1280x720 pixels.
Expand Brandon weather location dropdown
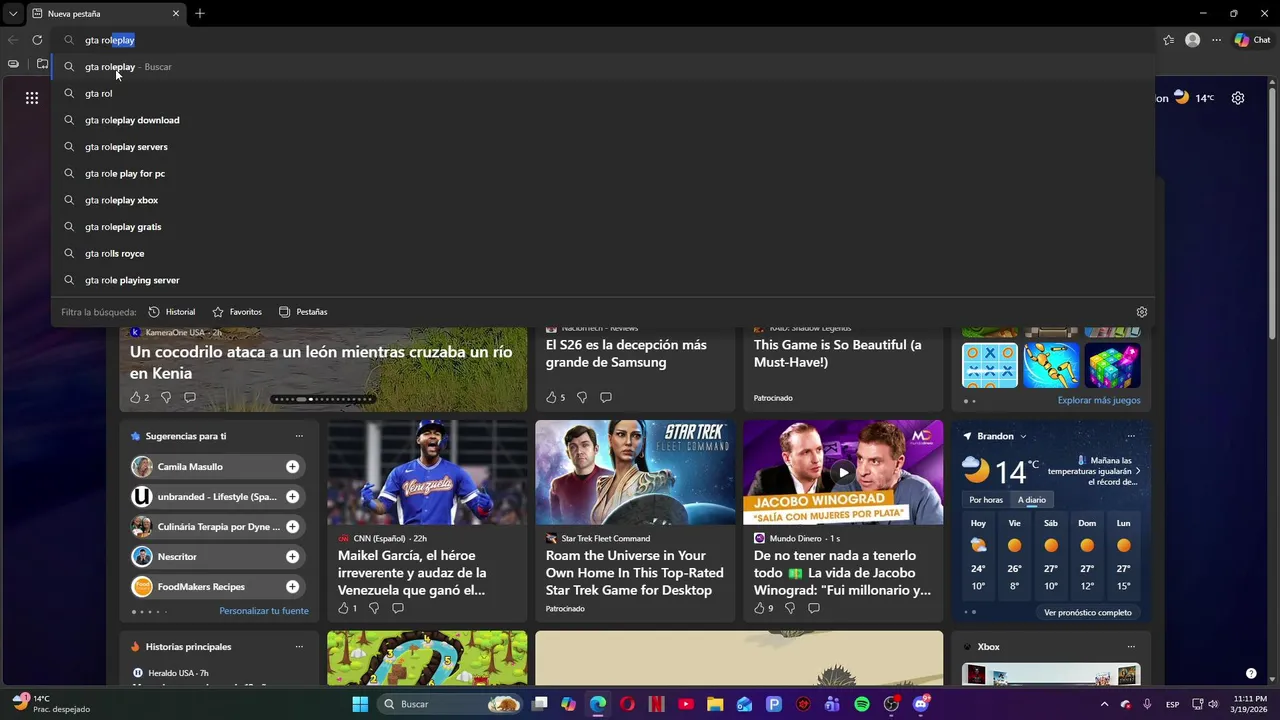click(1023, 437)
